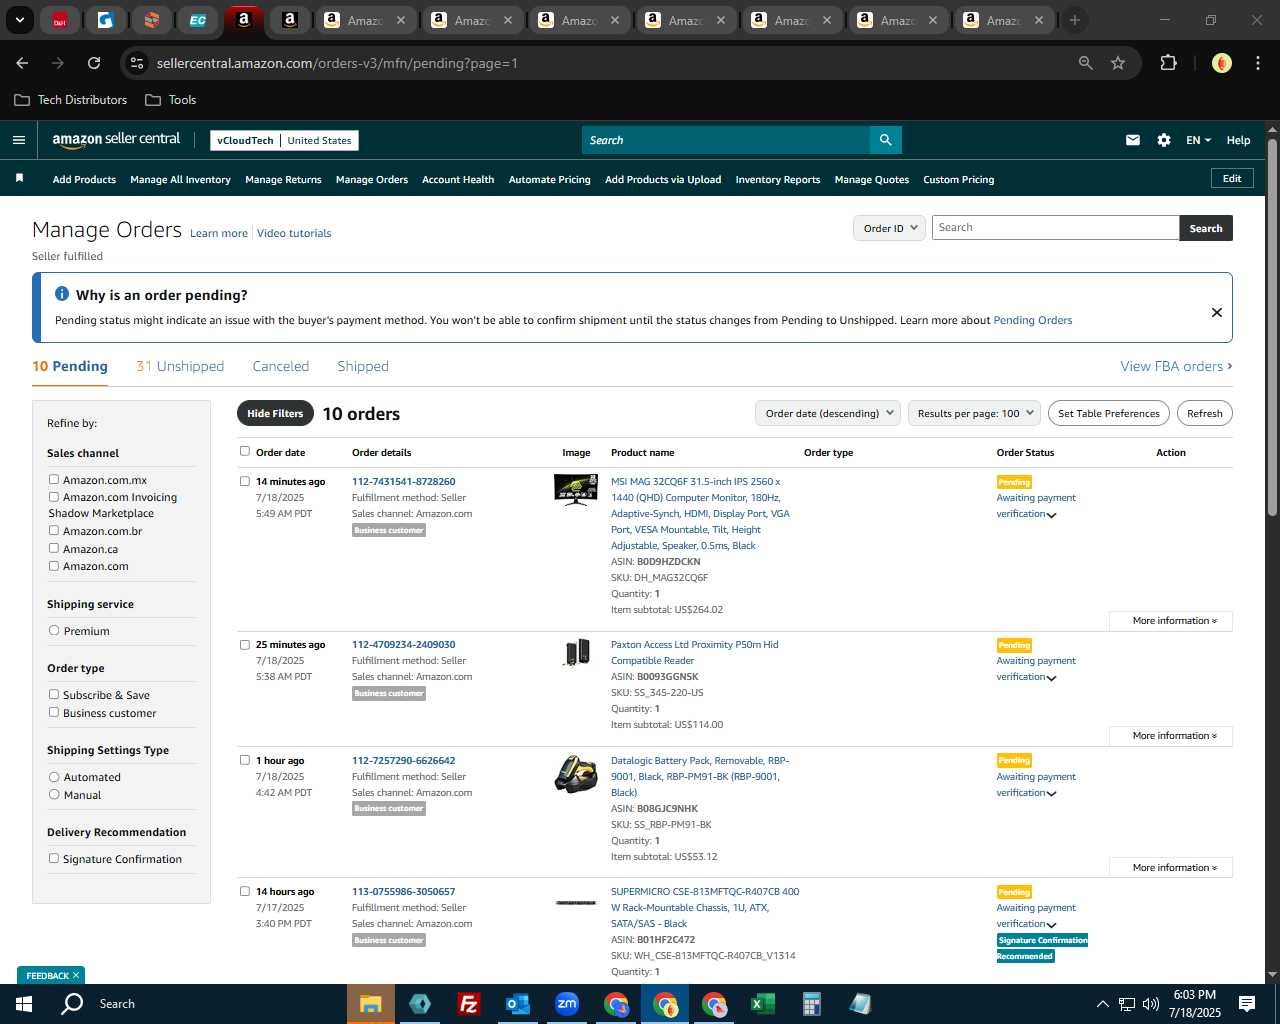Click the Set Table Preferences button
Screen dimensions: 1280x1024
tap(1109, 413)
